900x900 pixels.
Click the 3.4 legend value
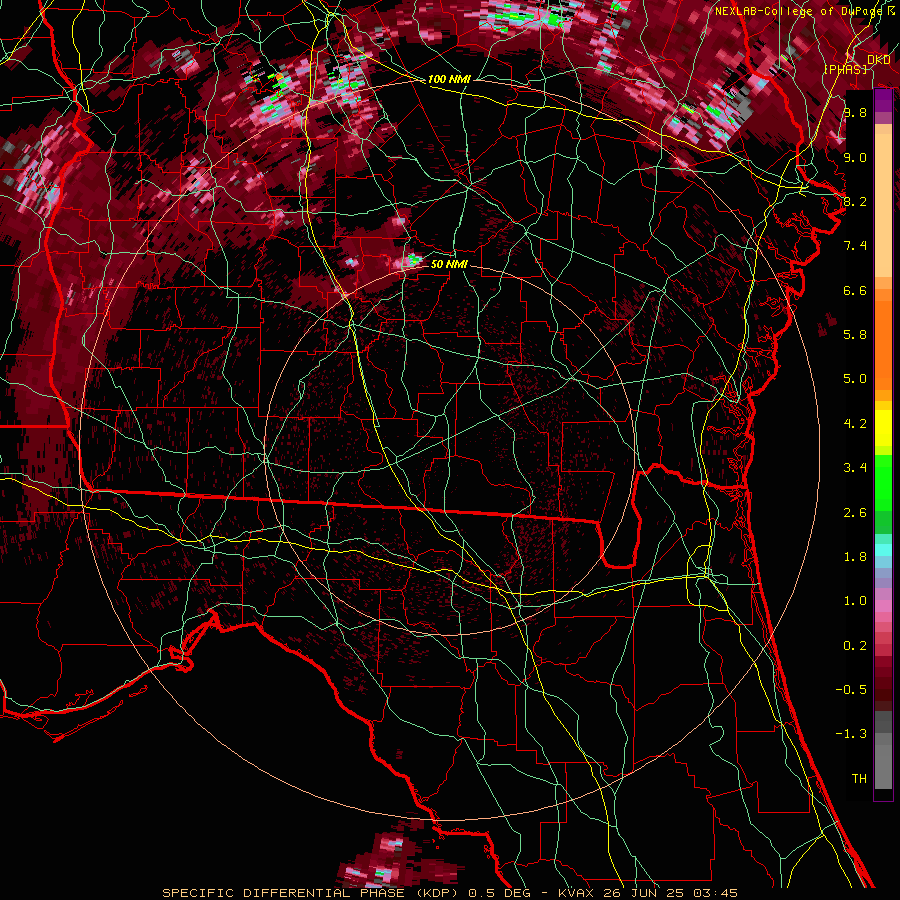coord(855,468)
